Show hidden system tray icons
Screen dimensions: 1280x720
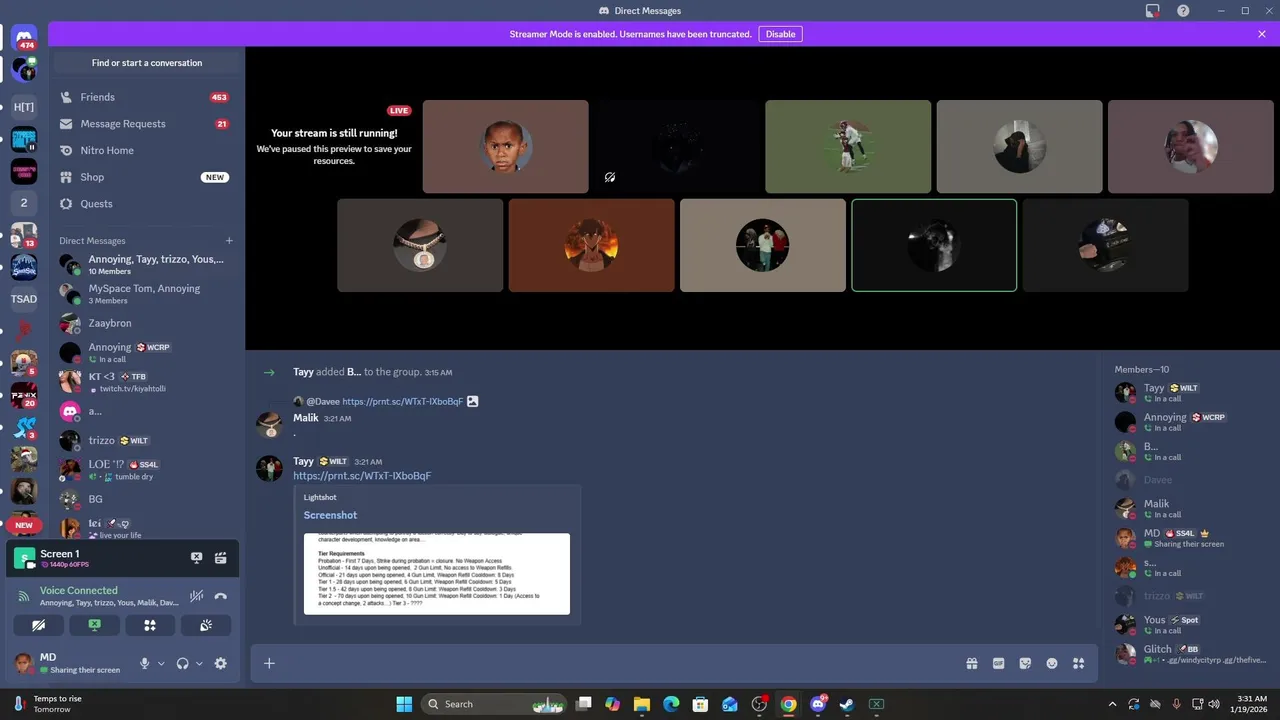[1112, 704]
